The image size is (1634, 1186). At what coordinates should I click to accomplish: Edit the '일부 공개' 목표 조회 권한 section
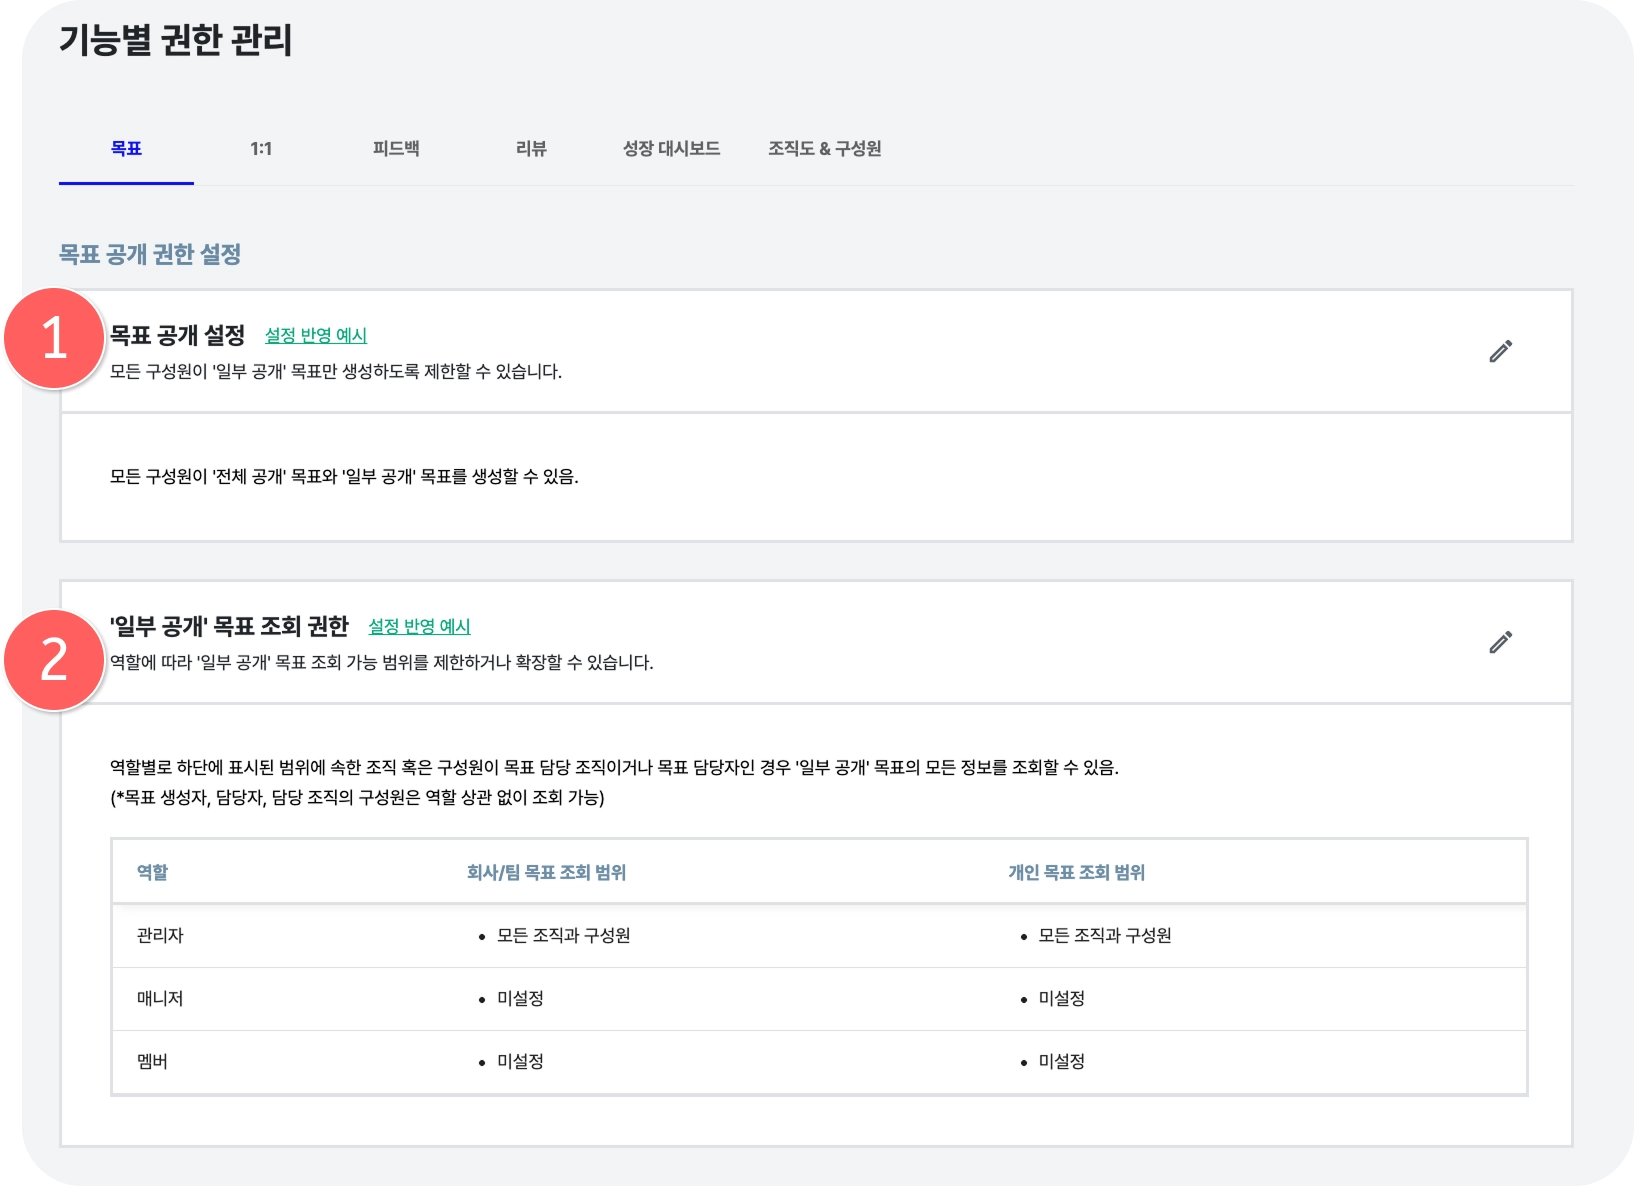tap(1500, 642)
